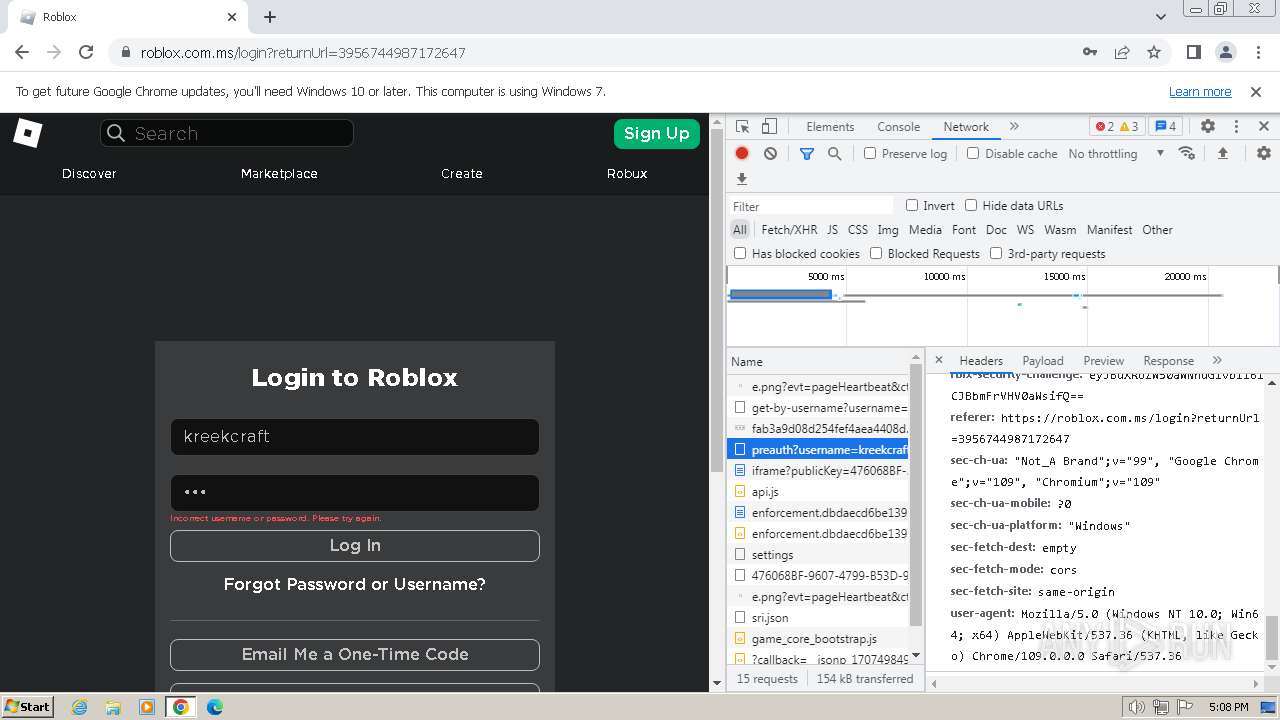Click the share page icon in address bar

click(x=1122, y=52)
